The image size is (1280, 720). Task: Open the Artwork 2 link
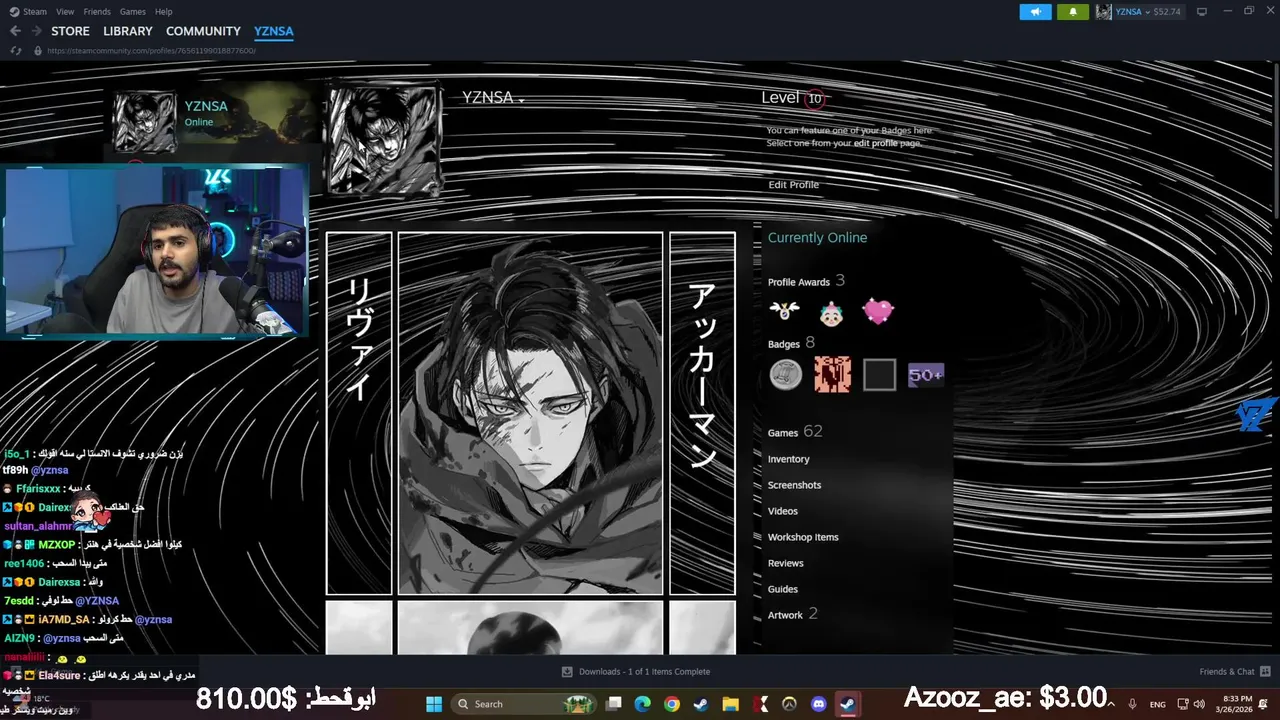[792, 614]
